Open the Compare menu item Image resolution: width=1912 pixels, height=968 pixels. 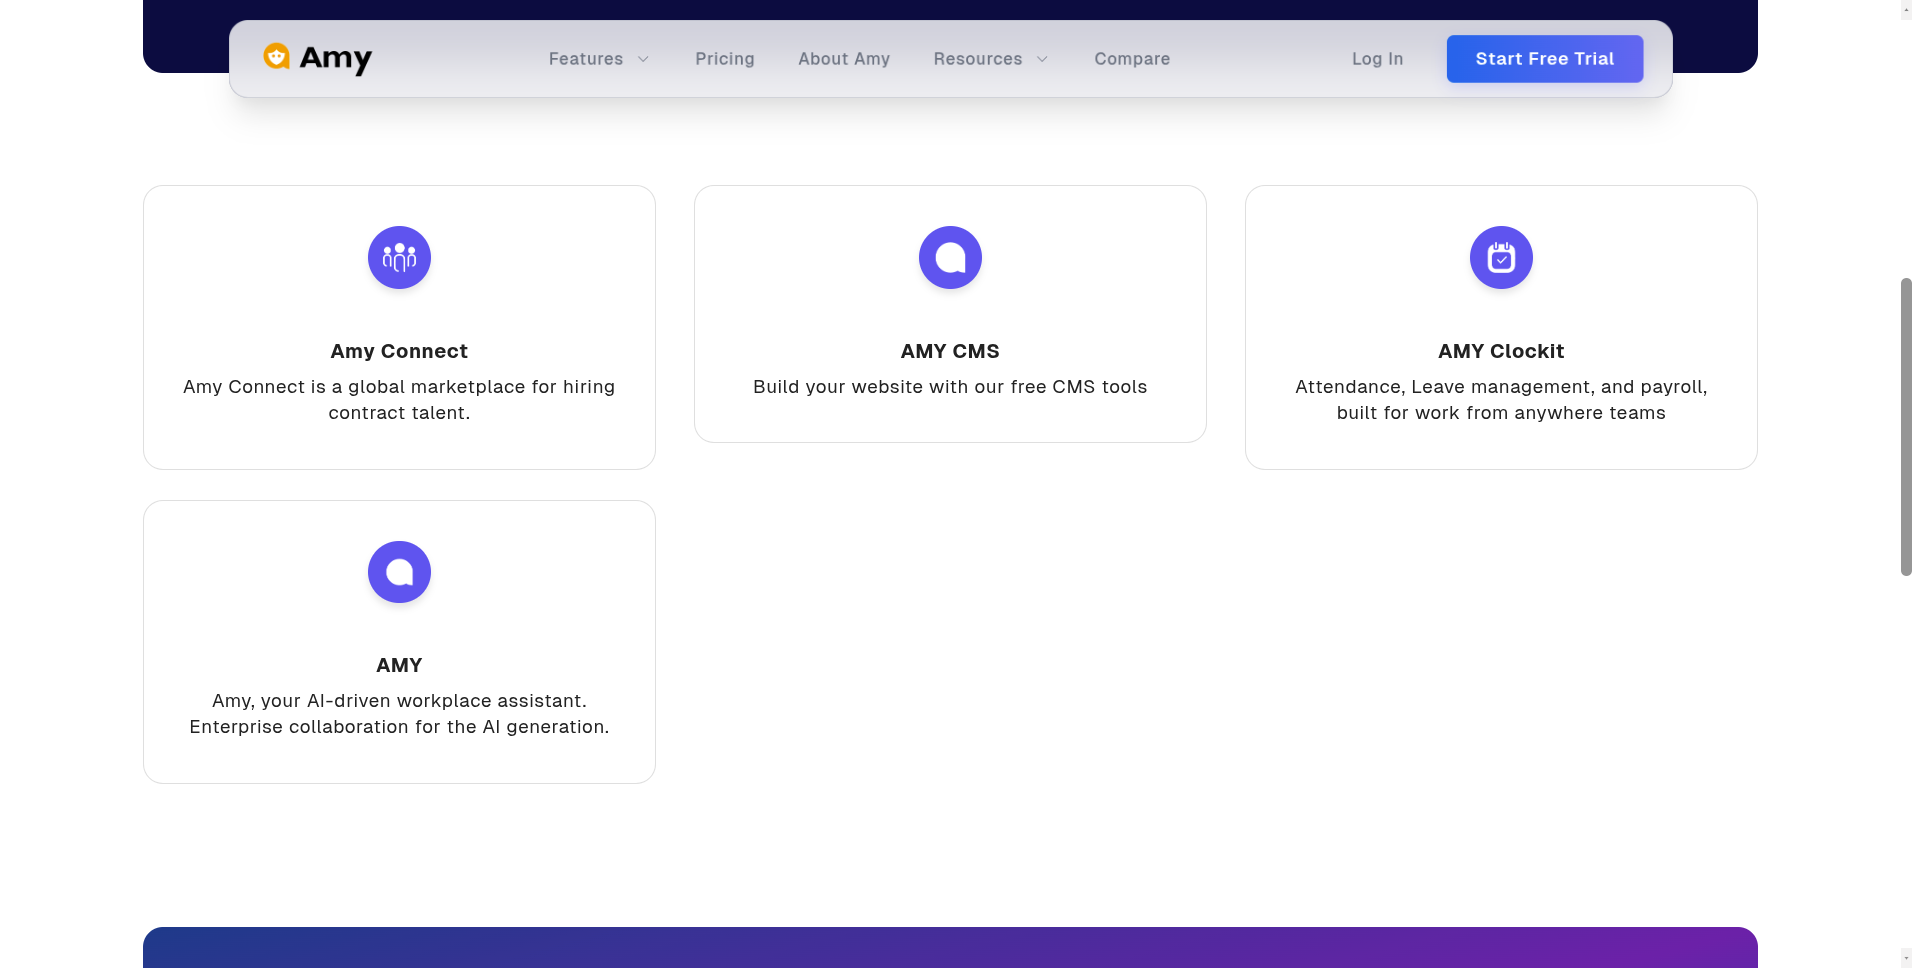click(1132, 59)
